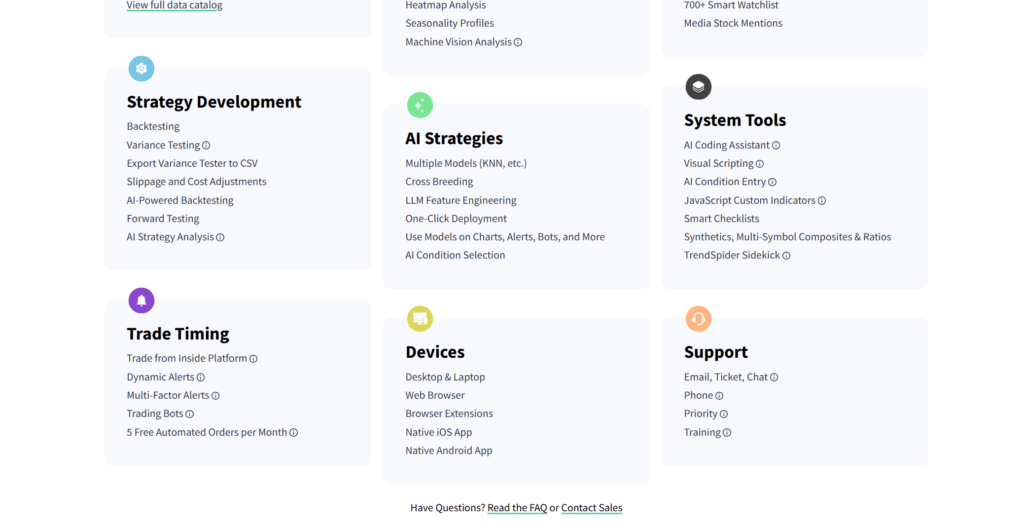Click info icon by Dynamic Alerts
This screenshot has width=1024, height=529.
tap(200, 378)
